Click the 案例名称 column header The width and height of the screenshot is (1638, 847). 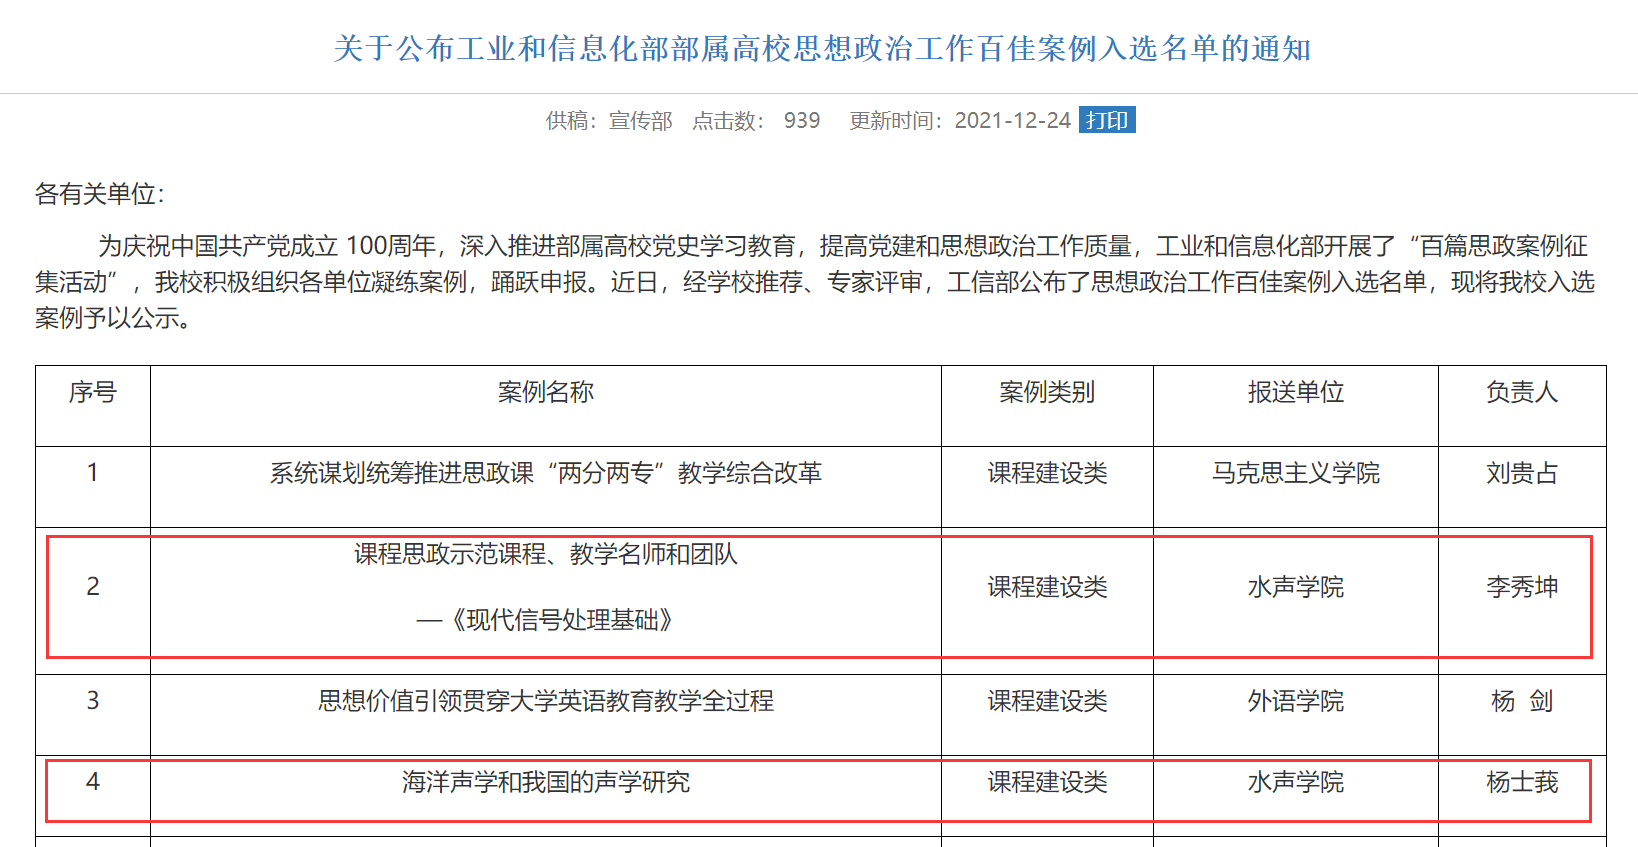pos(545,392)
